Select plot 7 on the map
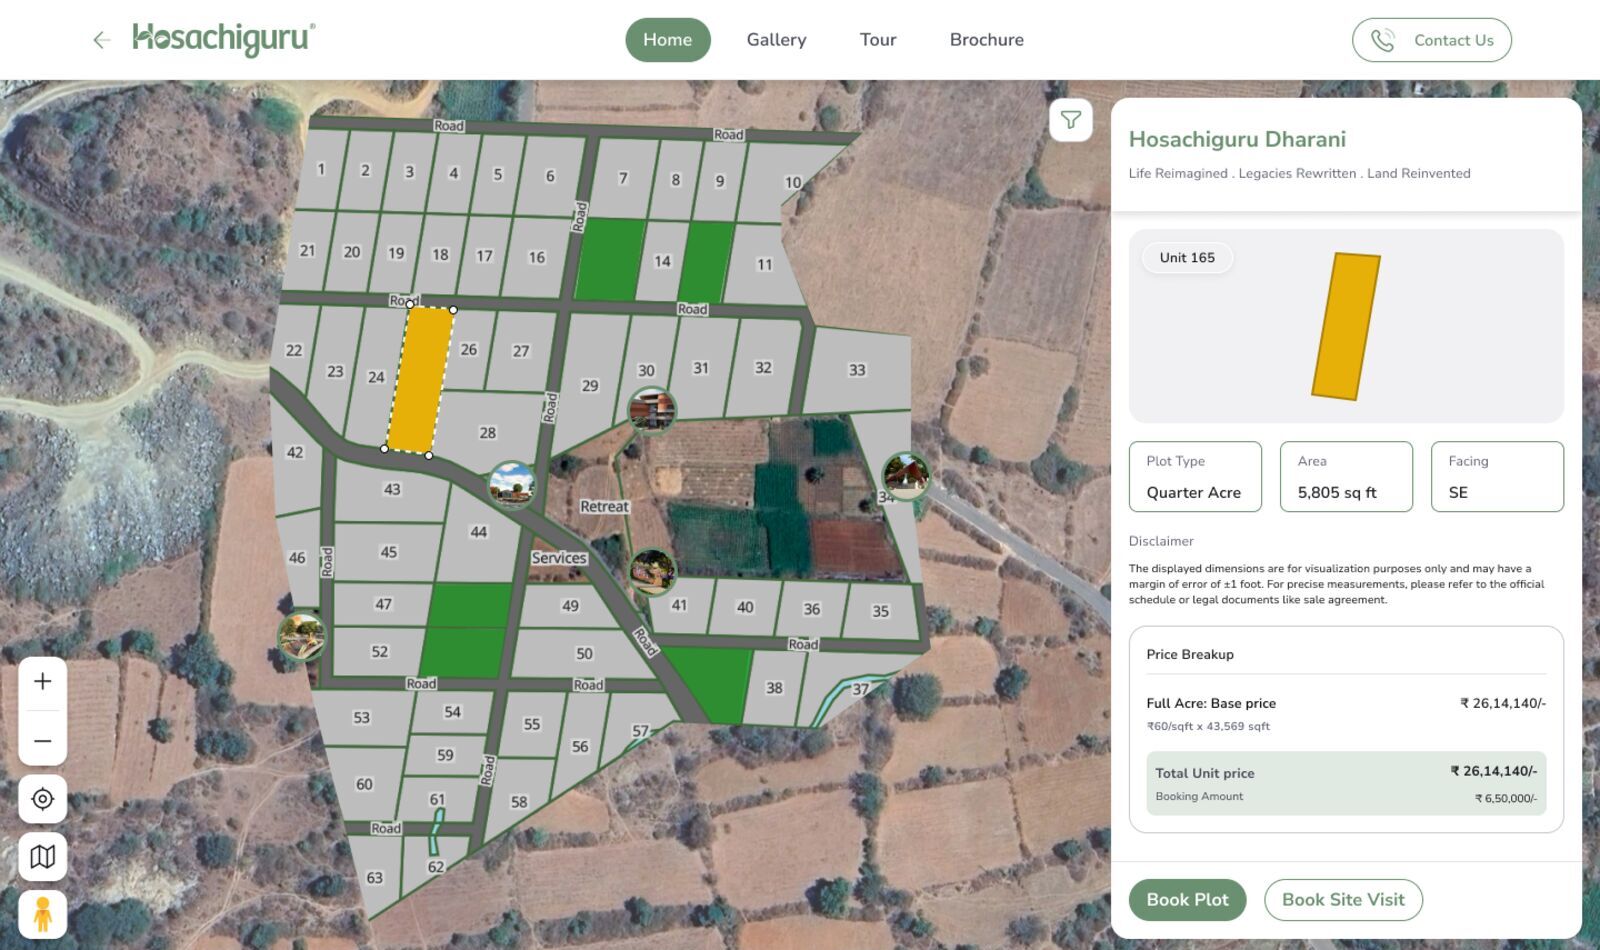 [623, 178]
